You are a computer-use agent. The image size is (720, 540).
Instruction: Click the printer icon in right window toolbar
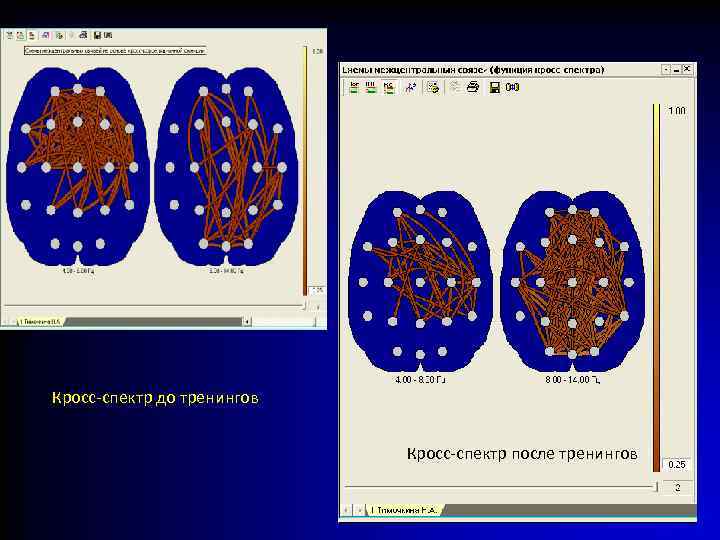coord(472,87)
